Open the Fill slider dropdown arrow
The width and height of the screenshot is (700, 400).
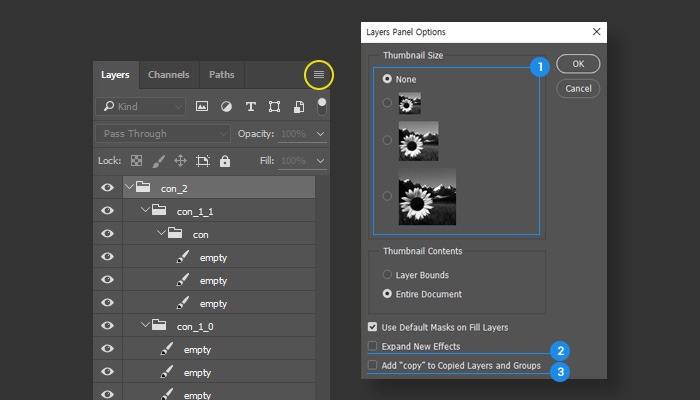[x=320, y=161]
